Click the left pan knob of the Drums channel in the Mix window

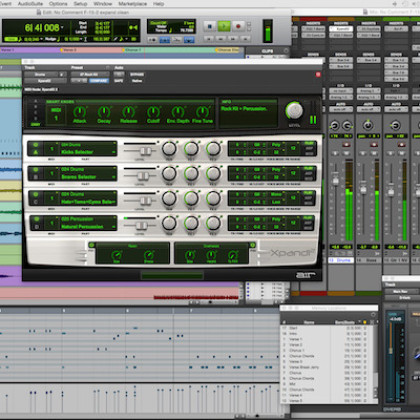click(x=334, y=125)
